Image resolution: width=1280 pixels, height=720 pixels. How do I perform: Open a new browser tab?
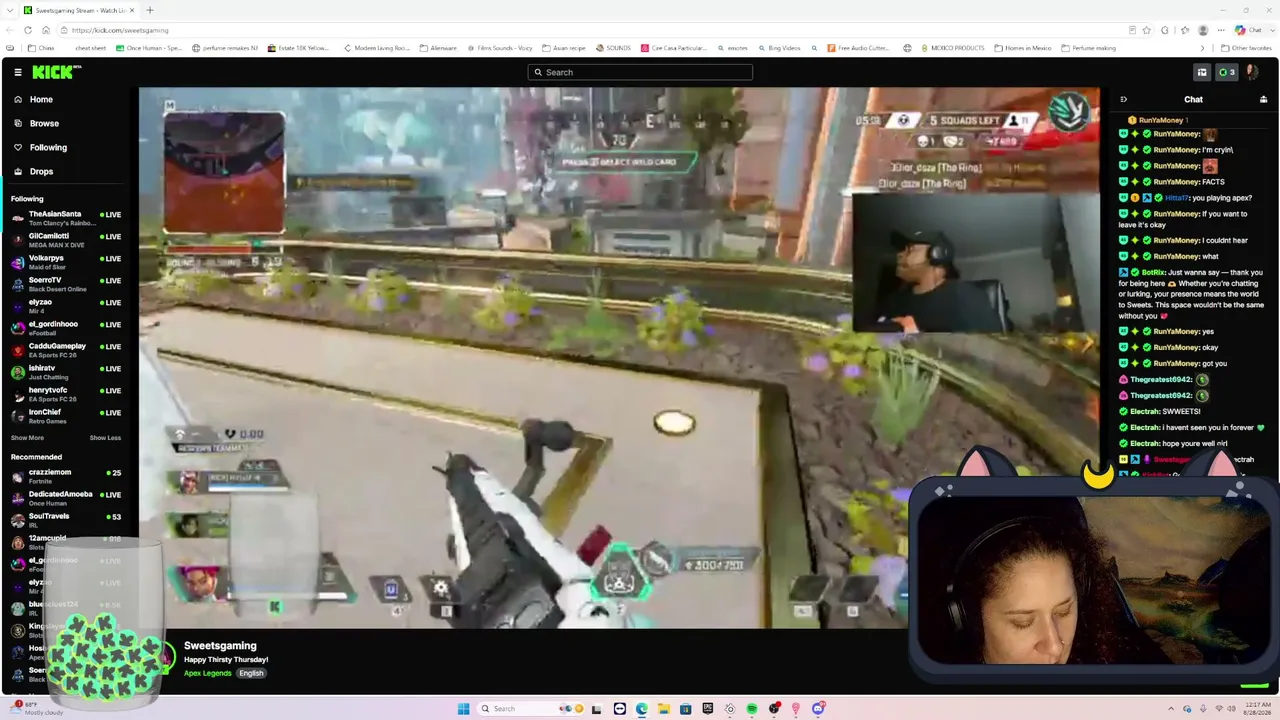coord(150,10)
